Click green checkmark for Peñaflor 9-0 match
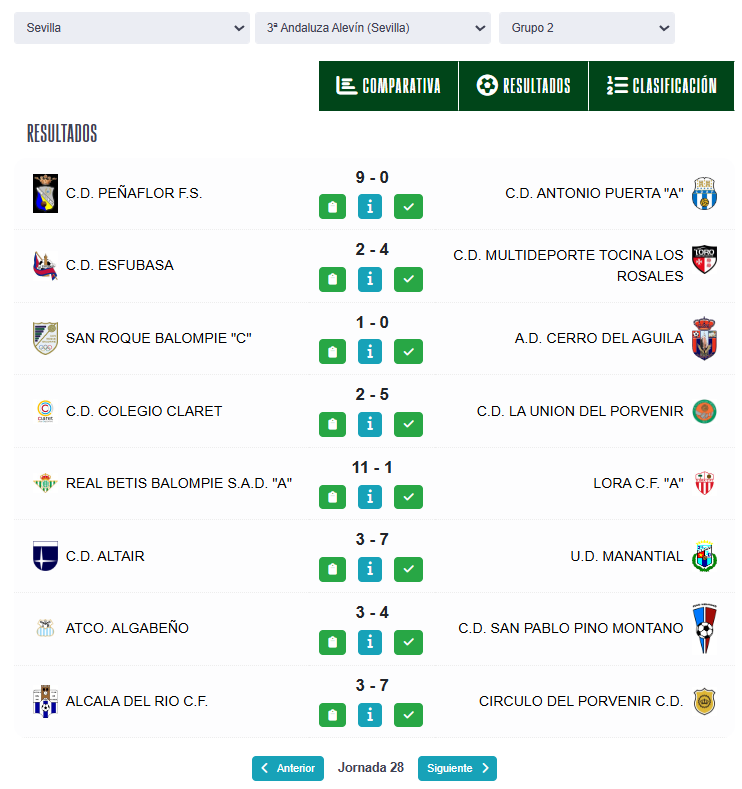This screenshot has height=789, width=742. (408, 207)
